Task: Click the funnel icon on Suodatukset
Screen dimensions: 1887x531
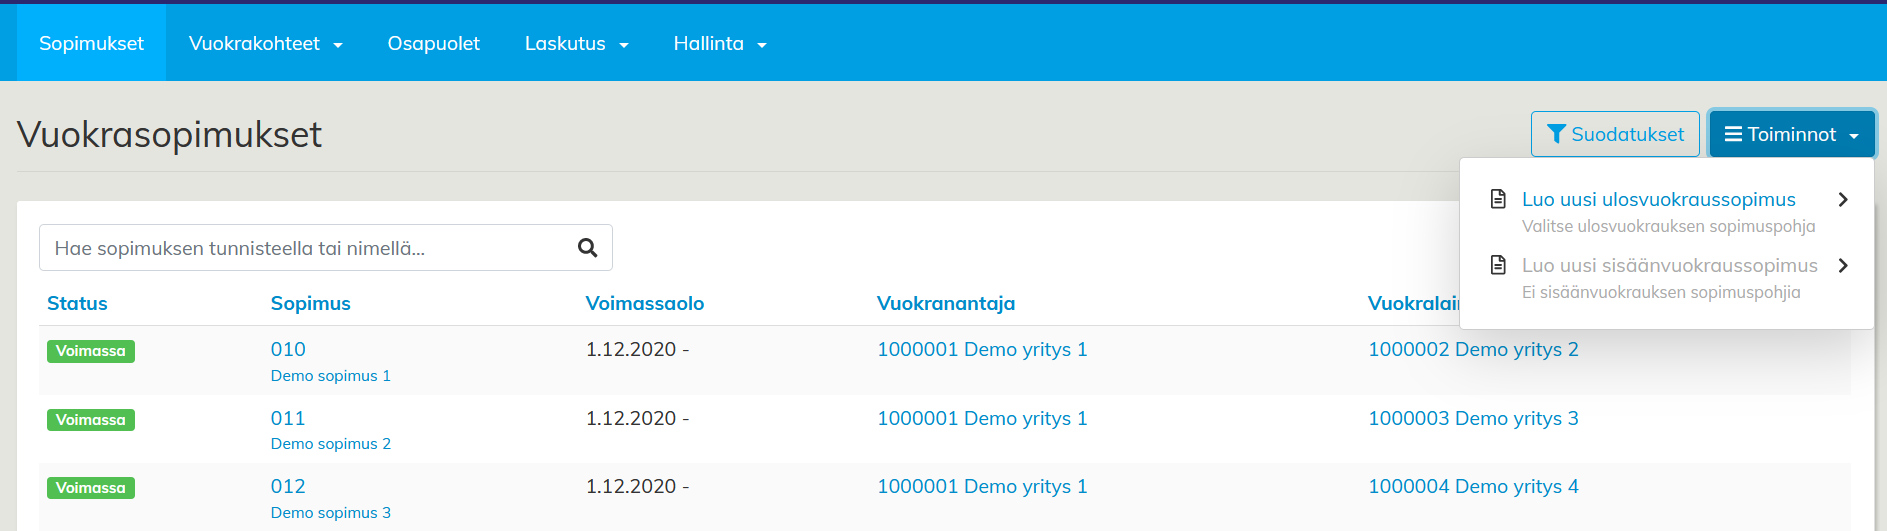Action: point(1556,134)
